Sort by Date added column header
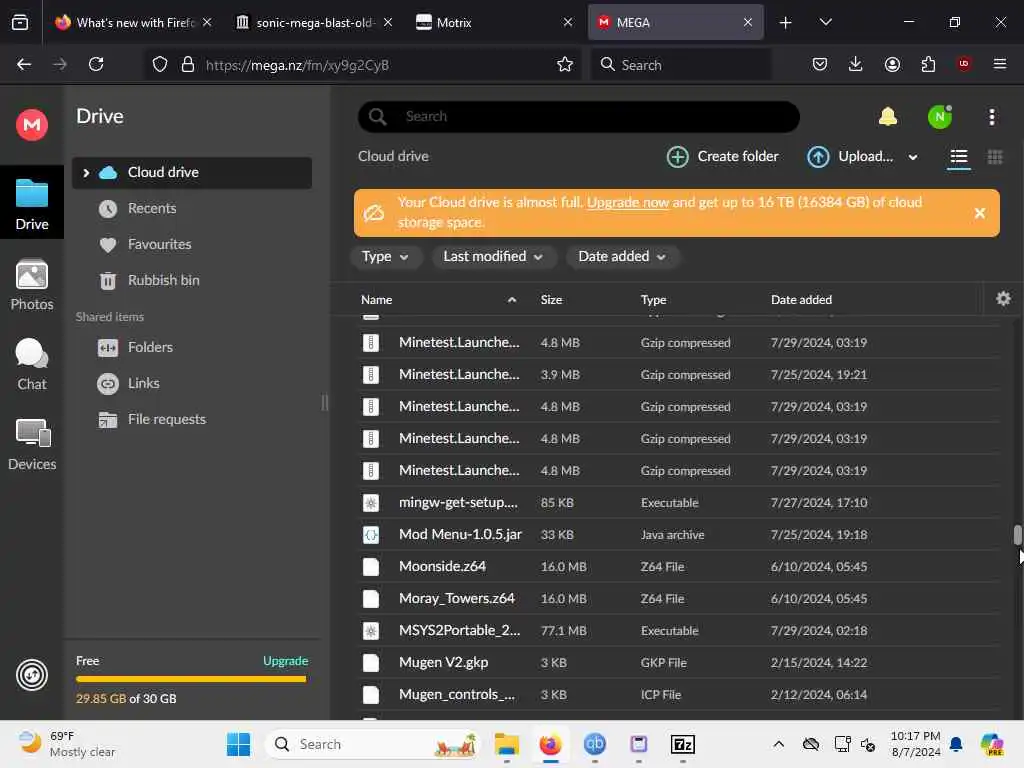 coord(801,300)
